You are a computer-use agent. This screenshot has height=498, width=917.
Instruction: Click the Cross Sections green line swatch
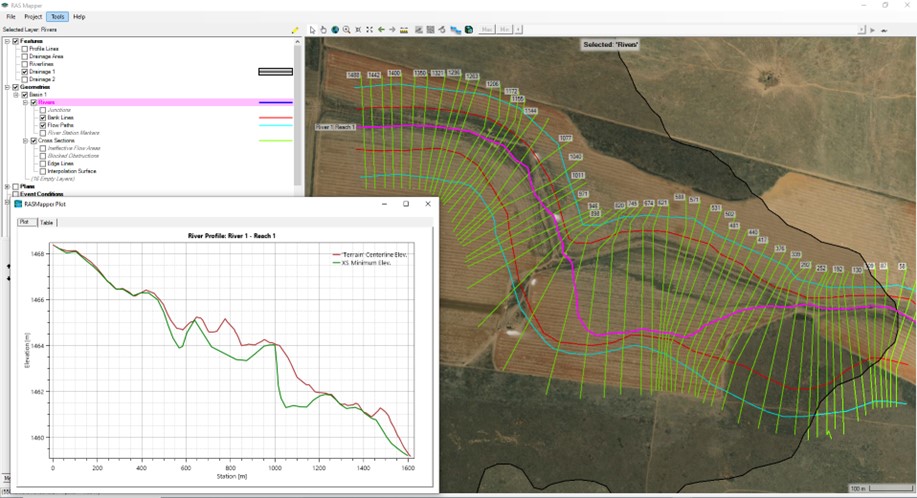pos(275,141)
